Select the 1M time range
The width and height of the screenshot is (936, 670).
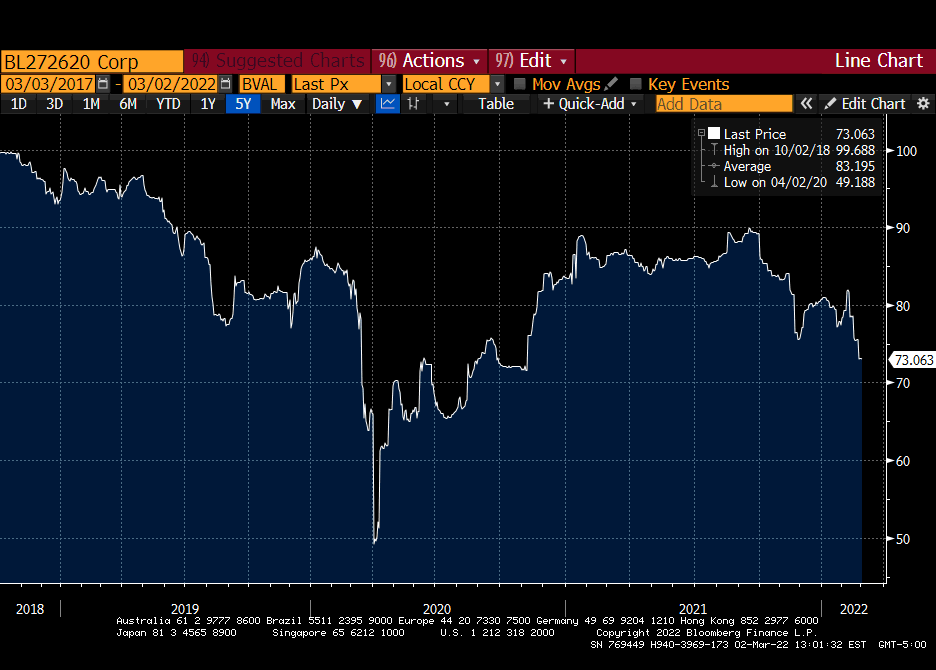tap(91, 104)
